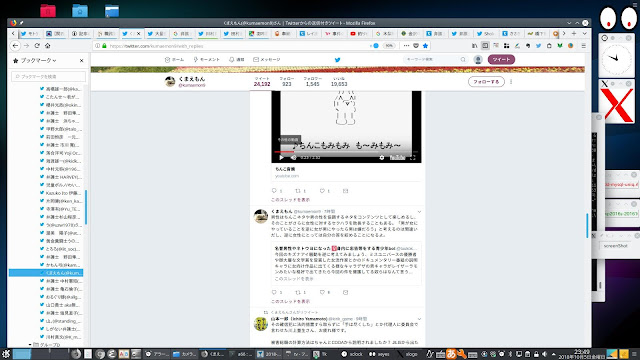Image resolution: width=640 pixels, height=360 pixels.
Task: Open a new tab with plus button
Action: pos(574,33)
